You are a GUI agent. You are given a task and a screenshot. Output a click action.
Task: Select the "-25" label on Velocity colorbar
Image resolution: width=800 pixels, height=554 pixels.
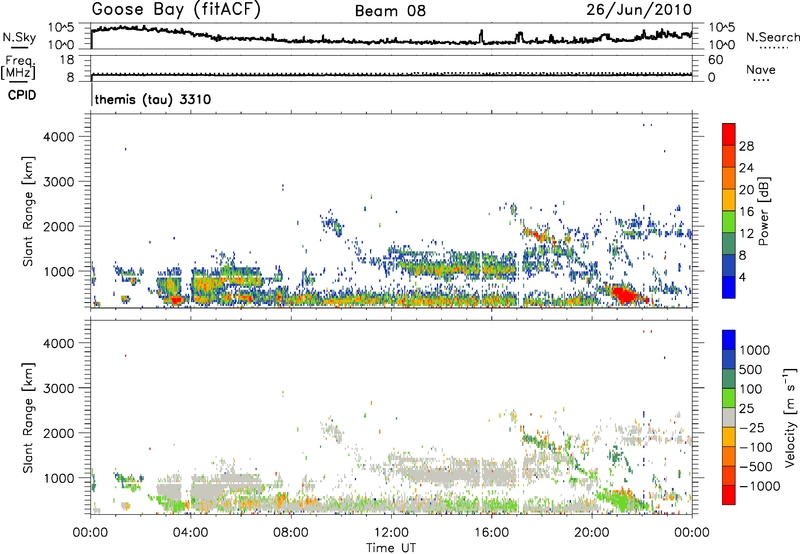(752, 427)
